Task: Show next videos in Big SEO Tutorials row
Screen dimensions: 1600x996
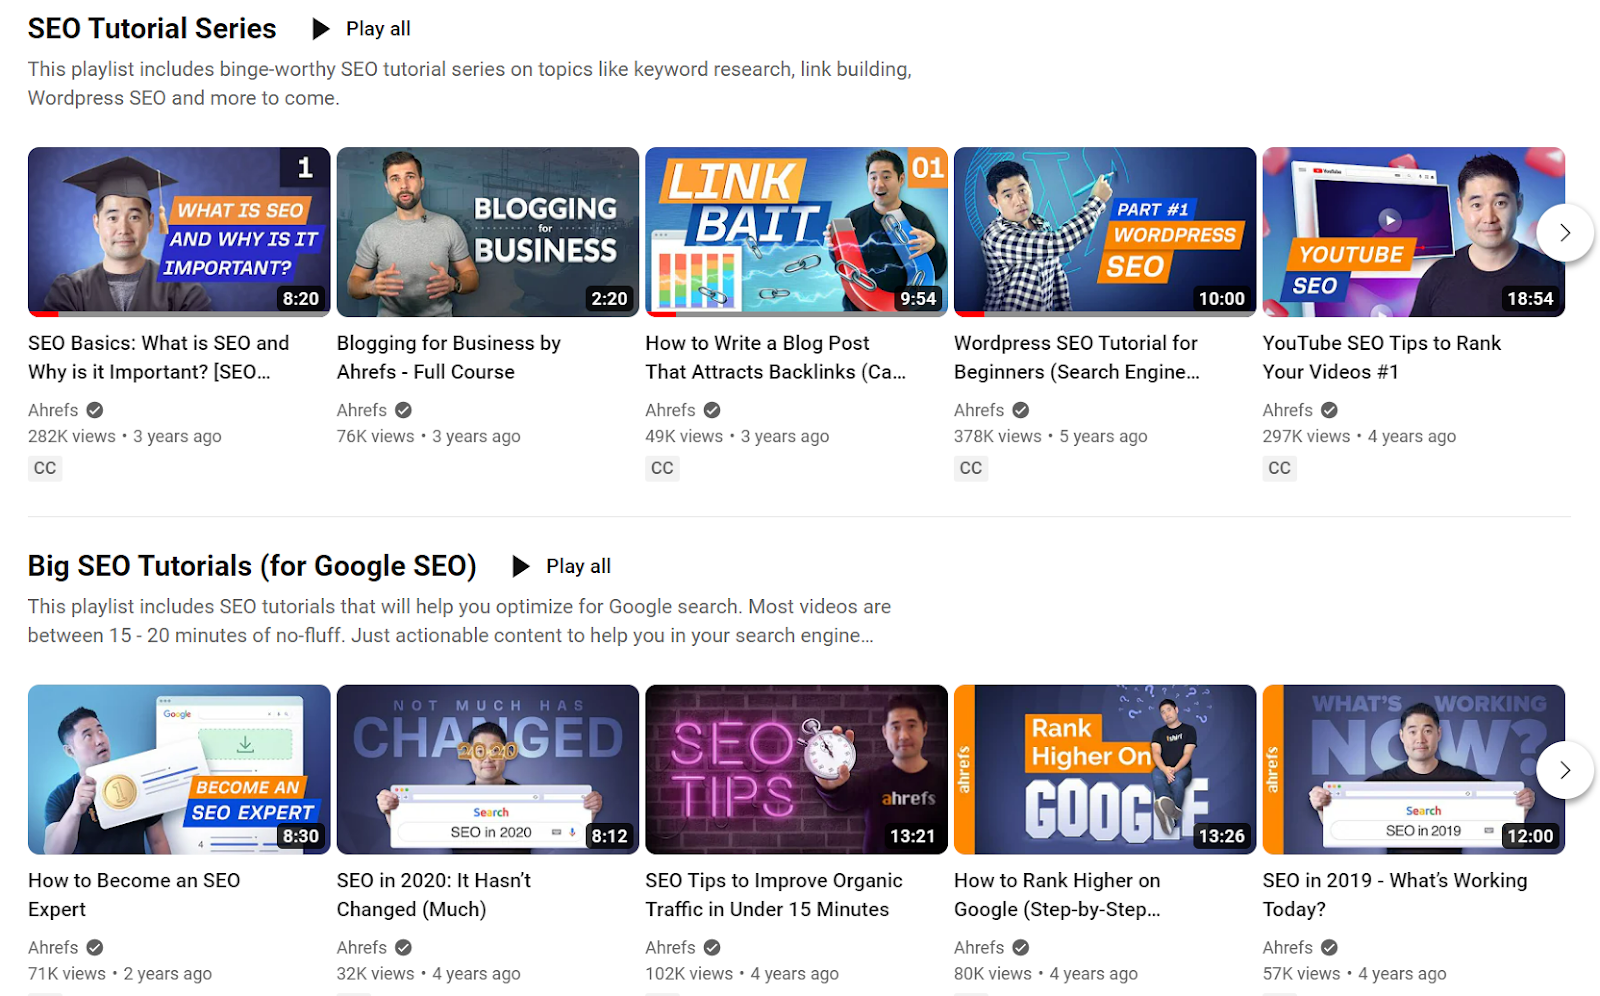Action: (x=1565, y=770)
